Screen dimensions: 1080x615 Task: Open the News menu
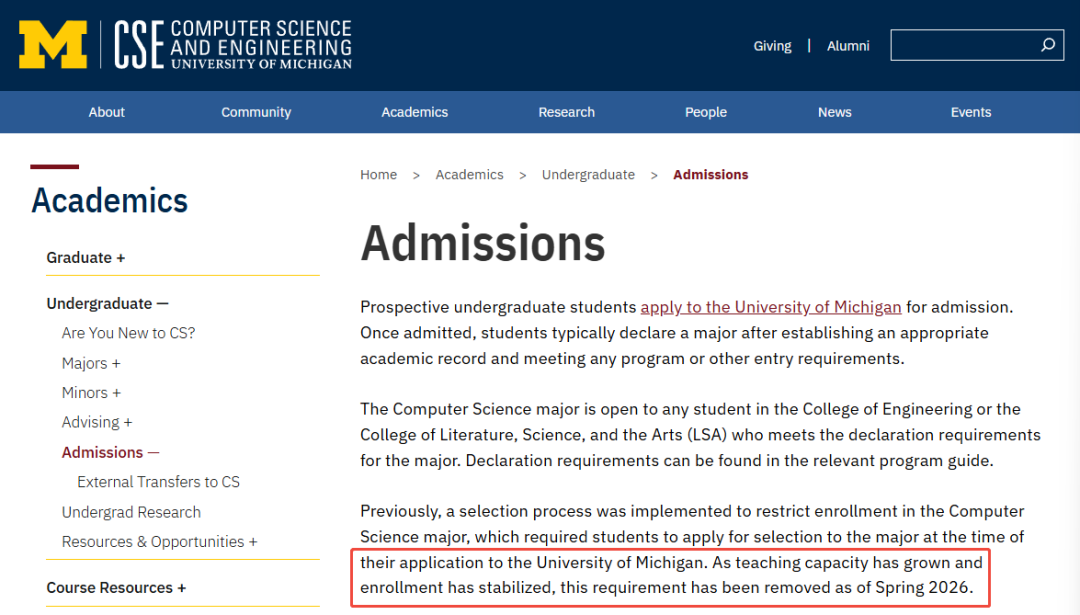[x=834, y=112]
